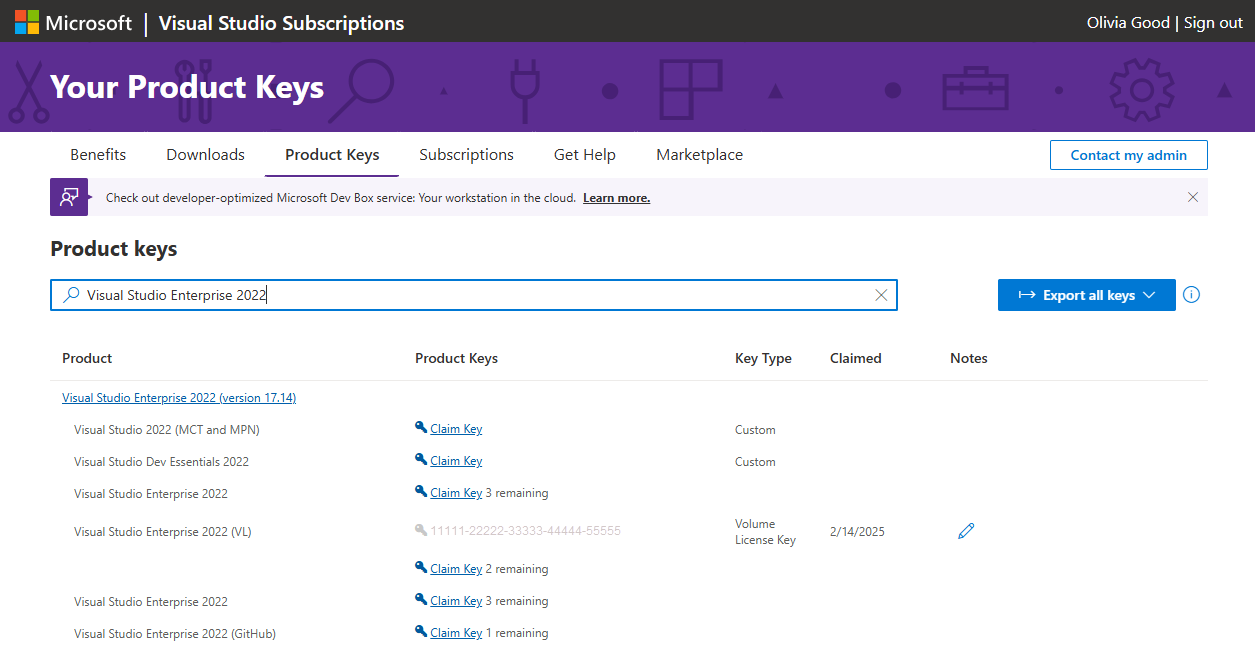This screenshot has height=650, width=1255.
Task: Click the Key Type column header
Action: pos(763,358)
